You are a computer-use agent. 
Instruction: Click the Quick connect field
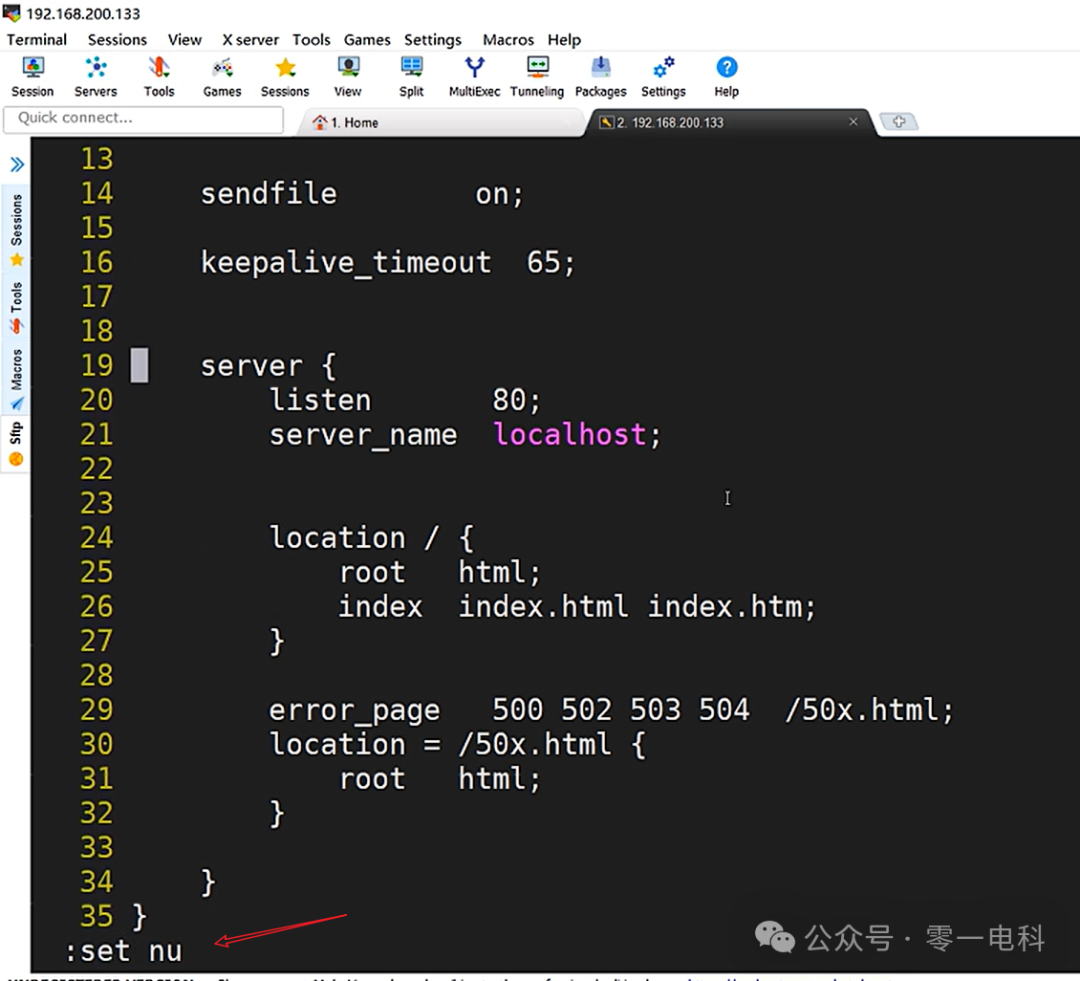(x=143, y=118)
